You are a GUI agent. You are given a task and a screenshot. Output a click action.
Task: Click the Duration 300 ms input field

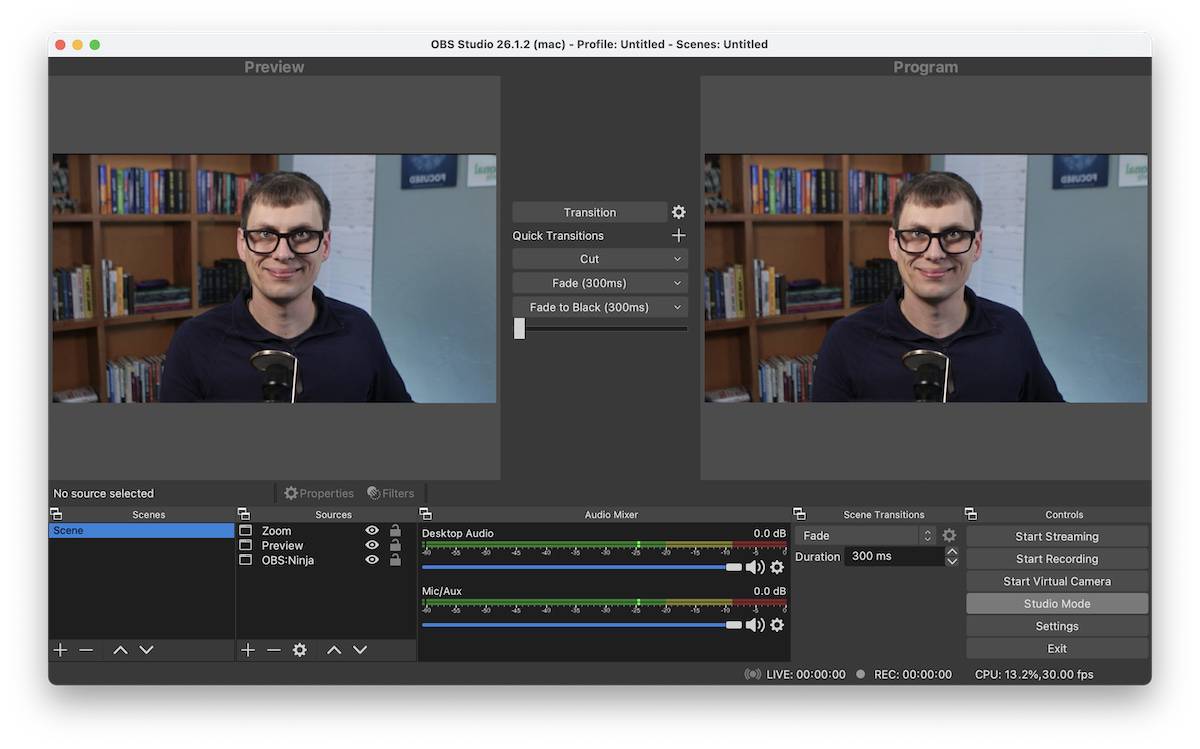[x=894, y=556]
